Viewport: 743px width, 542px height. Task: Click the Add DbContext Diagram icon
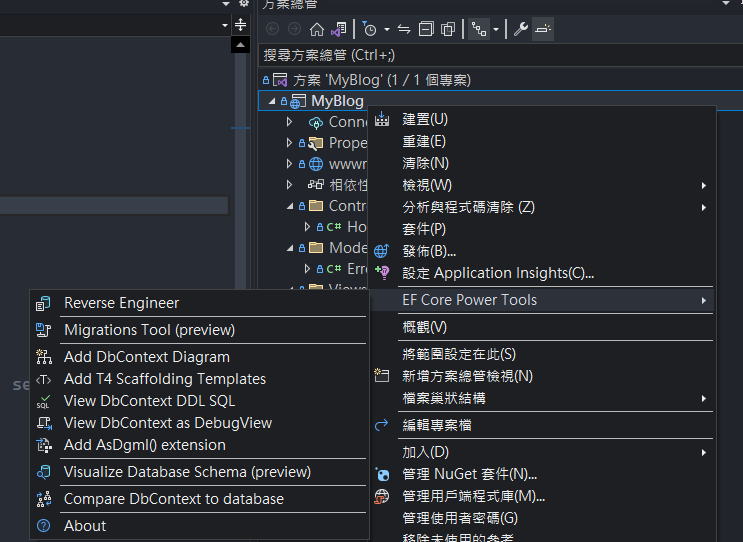44,357
